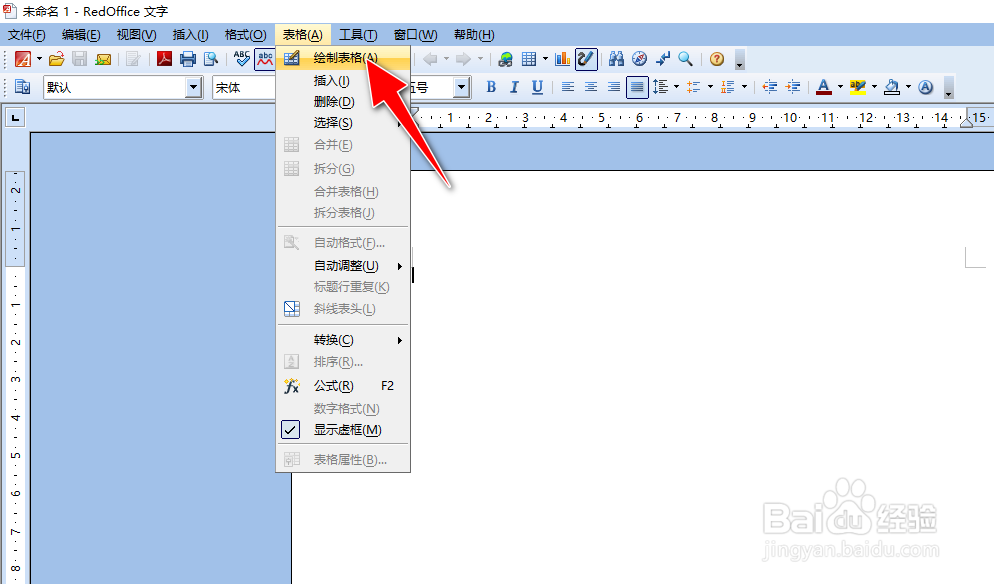Screen dimensions: 994x584
Task: Print the document via the printer icon
Action: click(x=187, y=58)
